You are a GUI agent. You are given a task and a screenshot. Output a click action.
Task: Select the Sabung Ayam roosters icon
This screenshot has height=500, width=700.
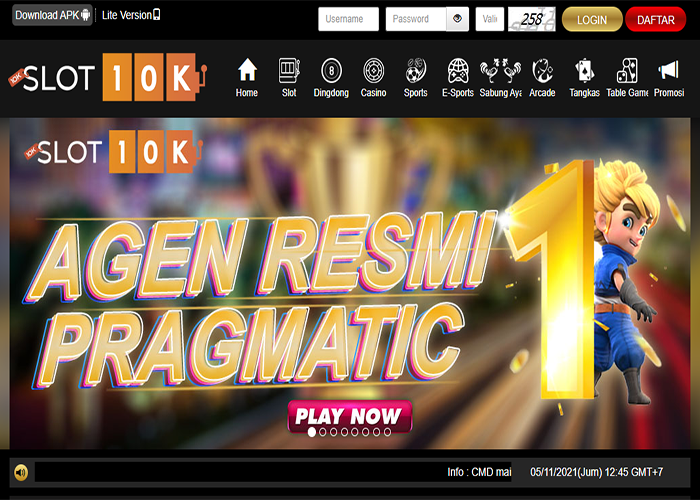tap(500, 71)
